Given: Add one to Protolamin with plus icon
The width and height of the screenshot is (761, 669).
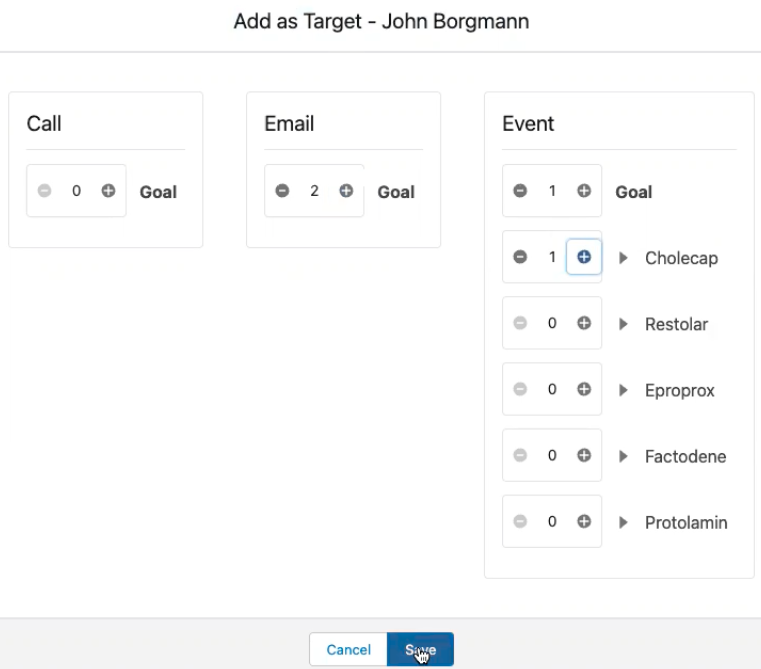Looking at the screenshot, I should [584, 521].
